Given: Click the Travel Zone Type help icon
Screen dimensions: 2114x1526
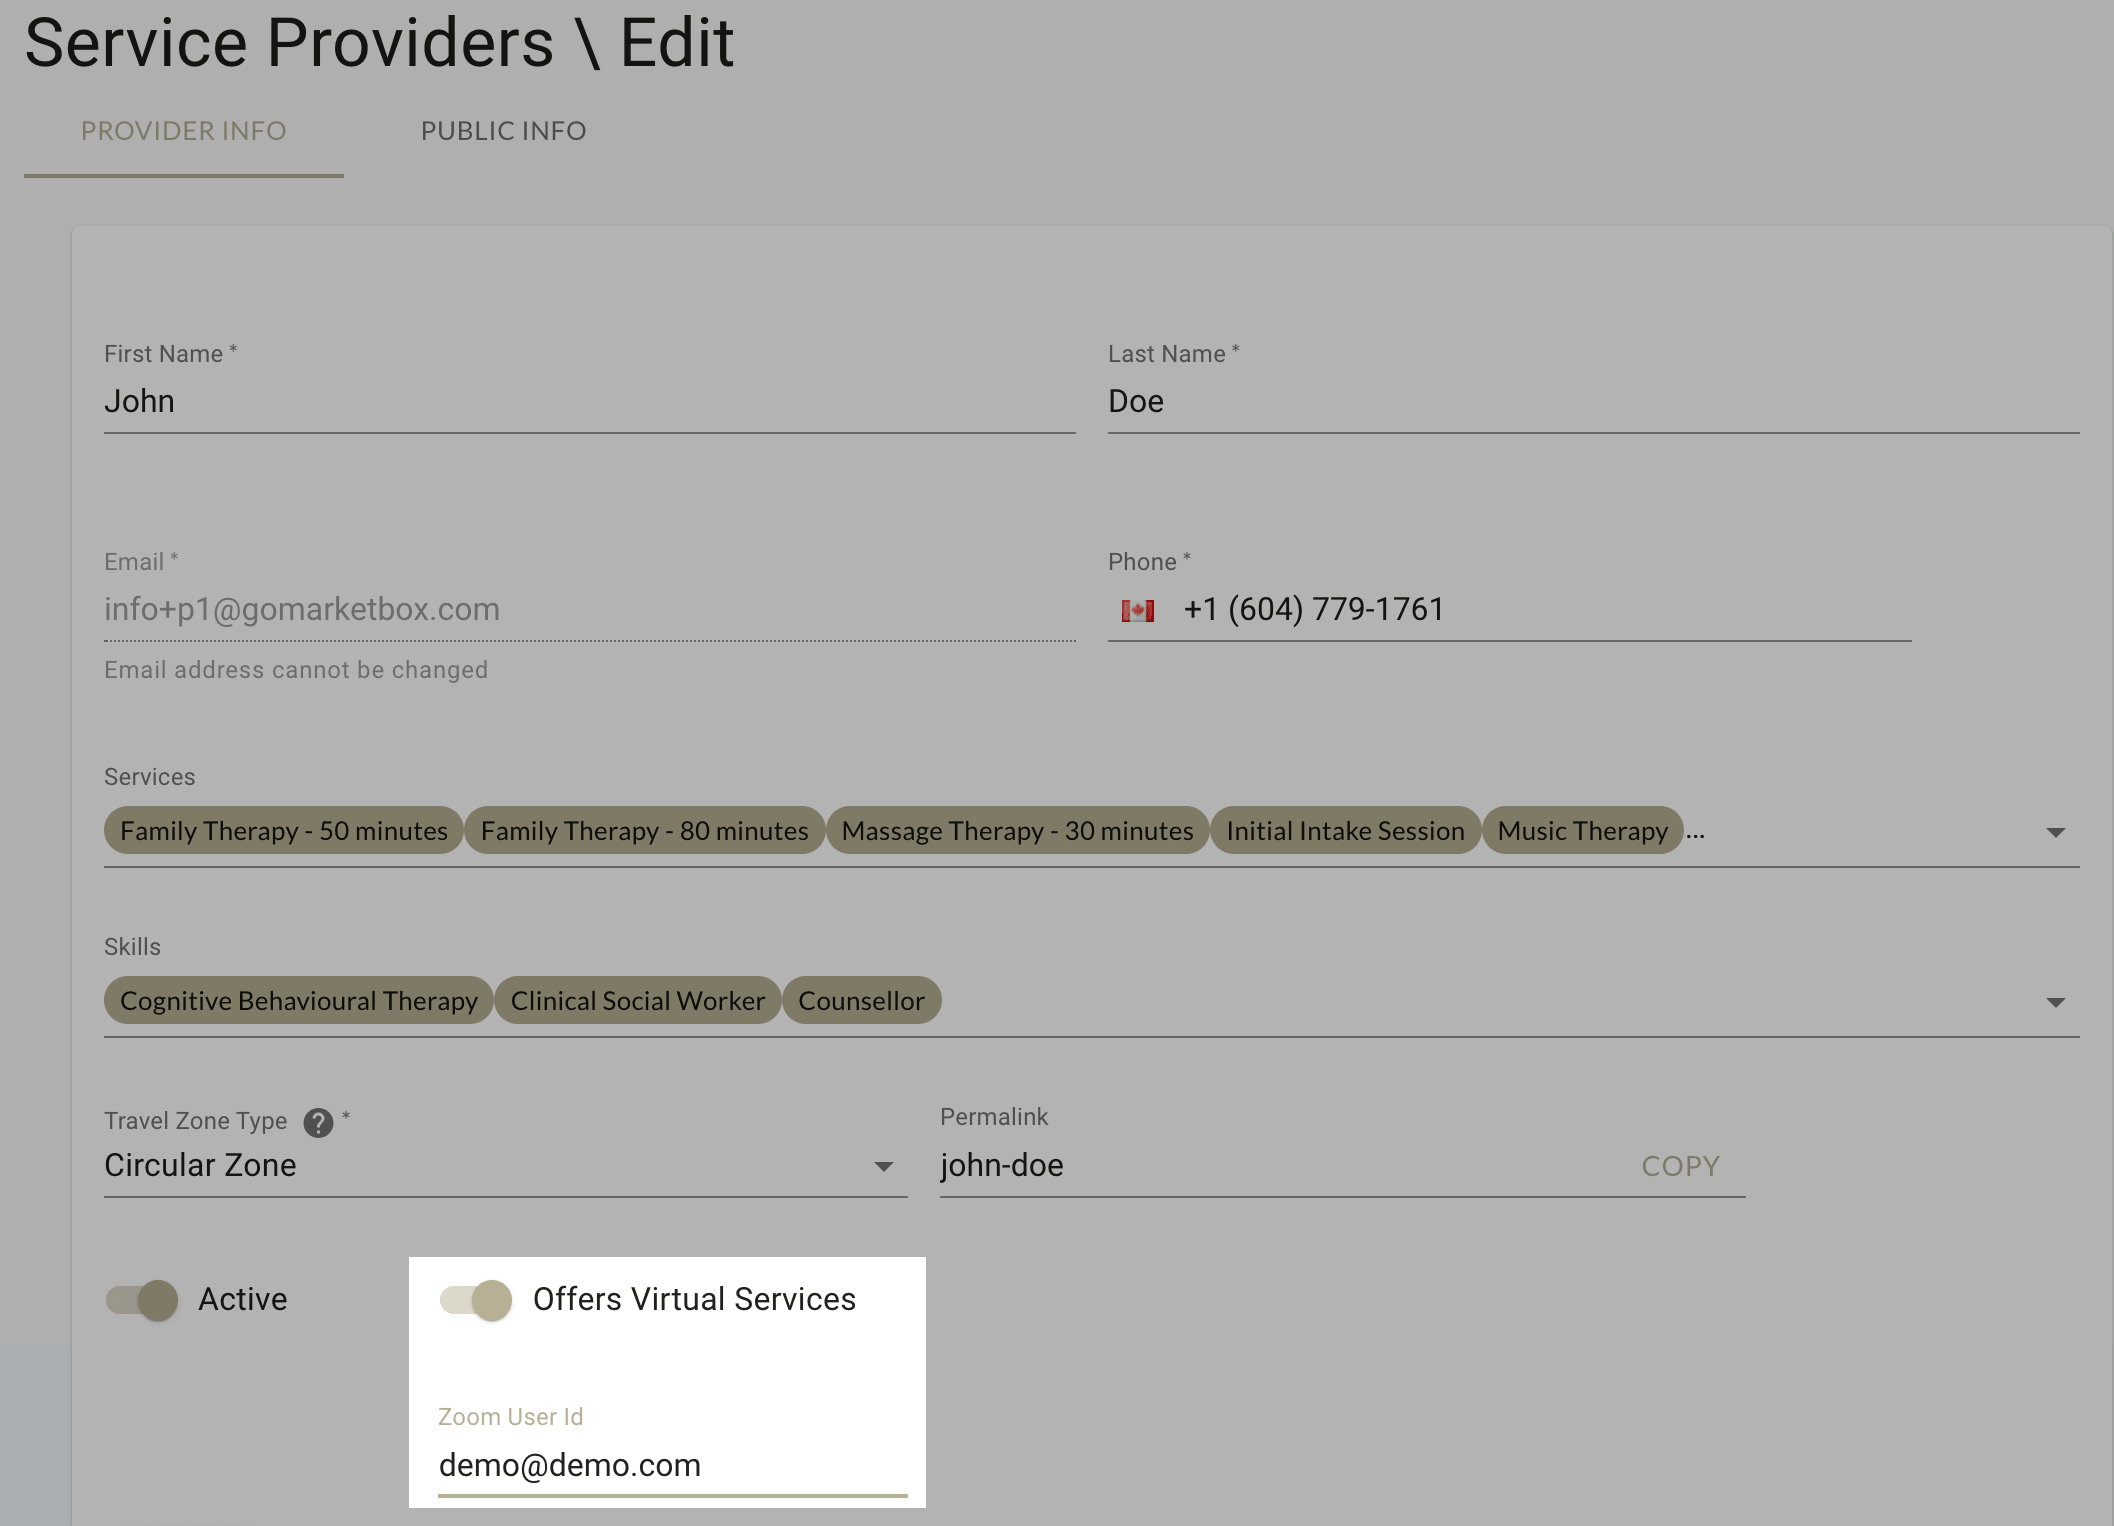Looking at the screenshot, I should tap(318, 1121).
